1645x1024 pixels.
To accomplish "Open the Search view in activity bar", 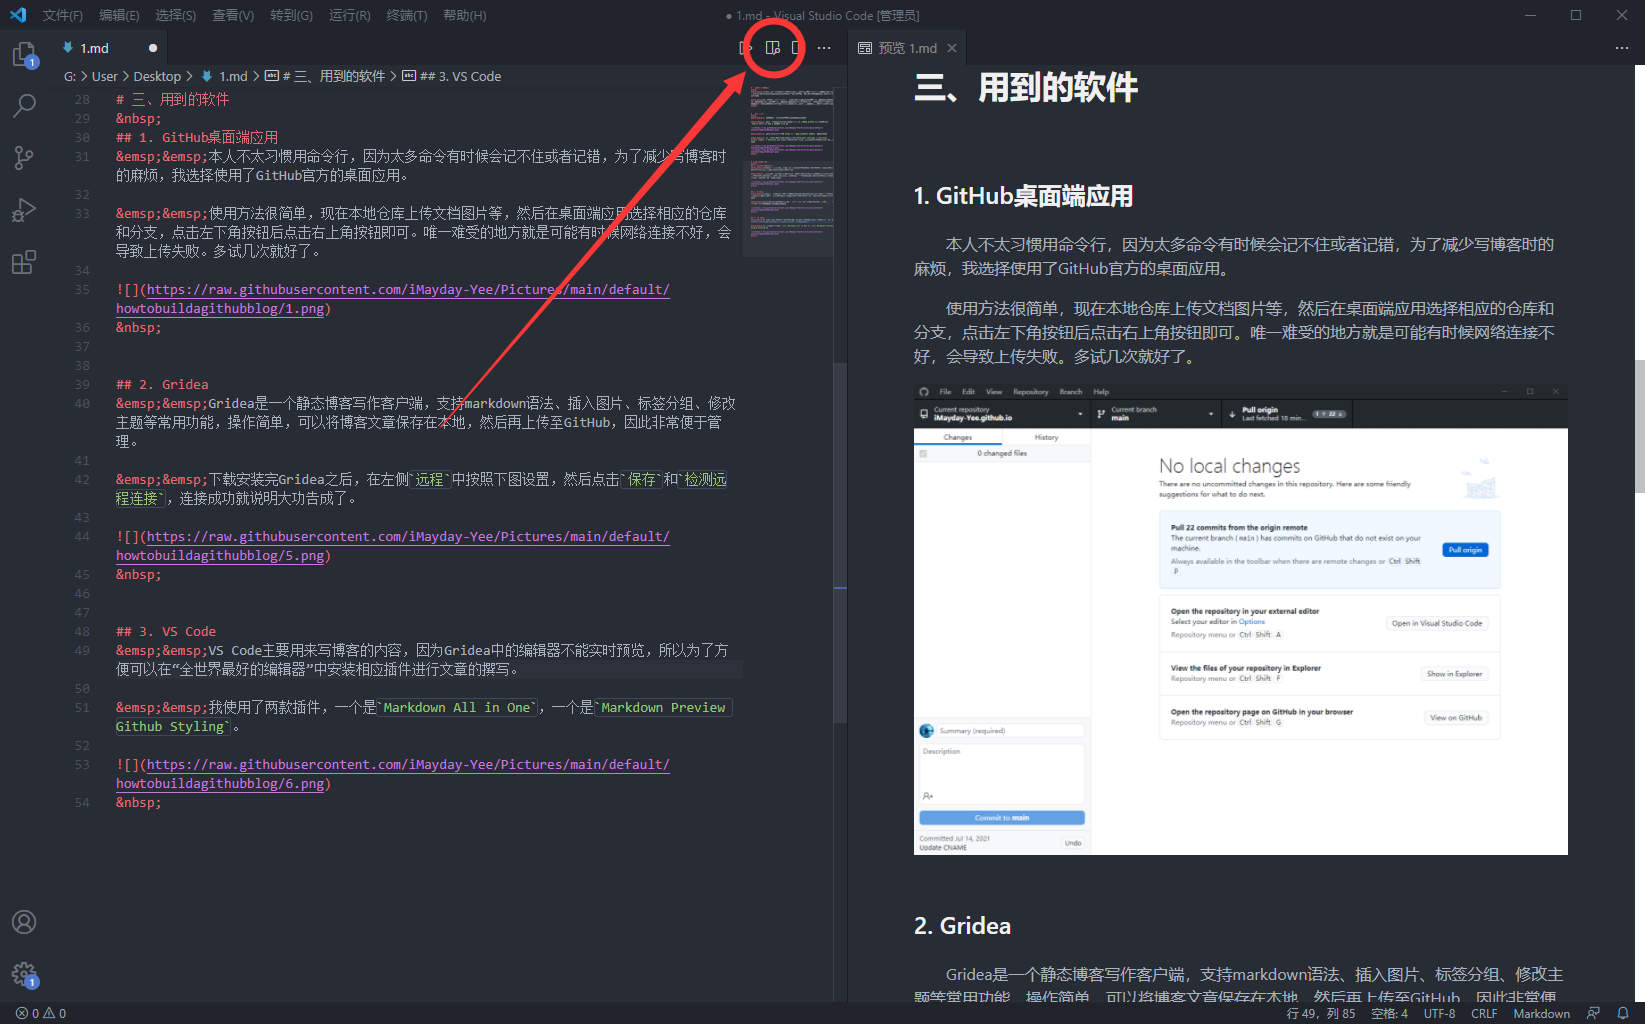I will coord(24,105).
